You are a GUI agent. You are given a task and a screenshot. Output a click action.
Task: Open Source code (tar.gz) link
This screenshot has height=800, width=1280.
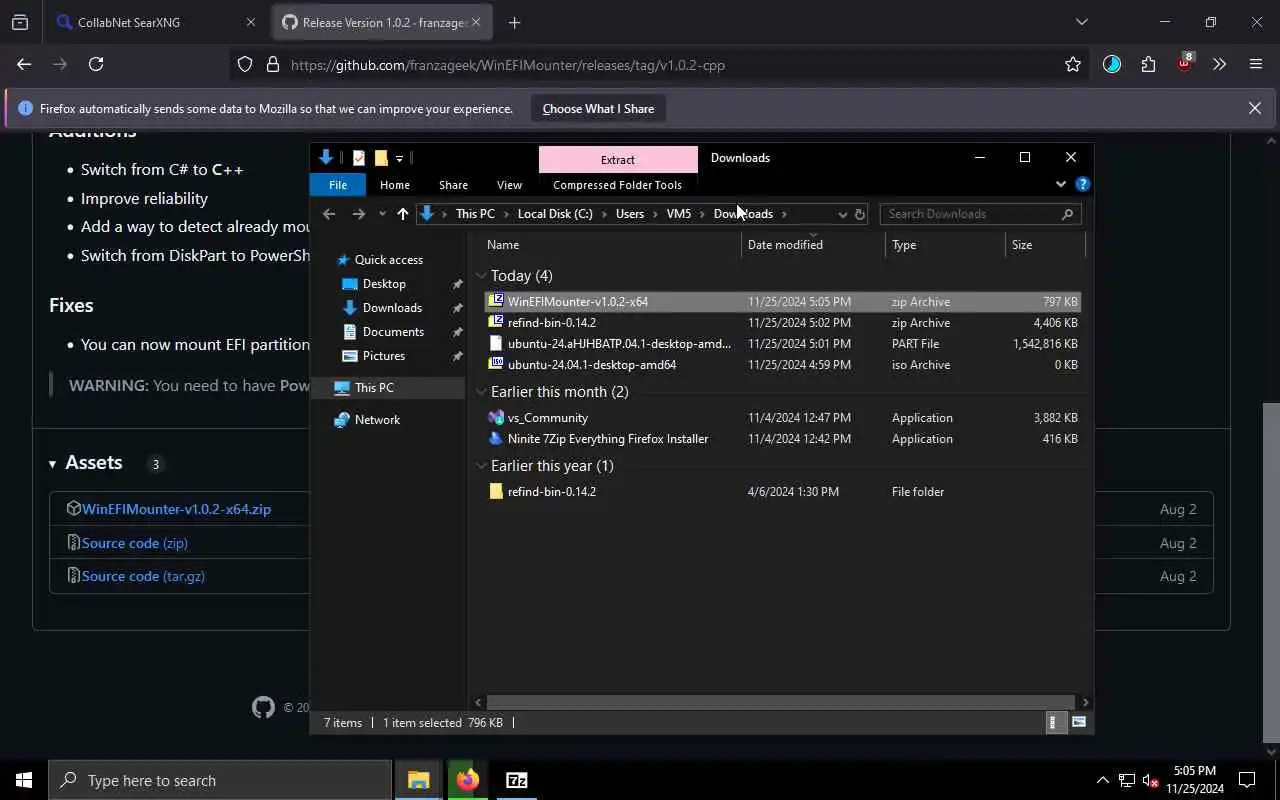pos(143,576)
